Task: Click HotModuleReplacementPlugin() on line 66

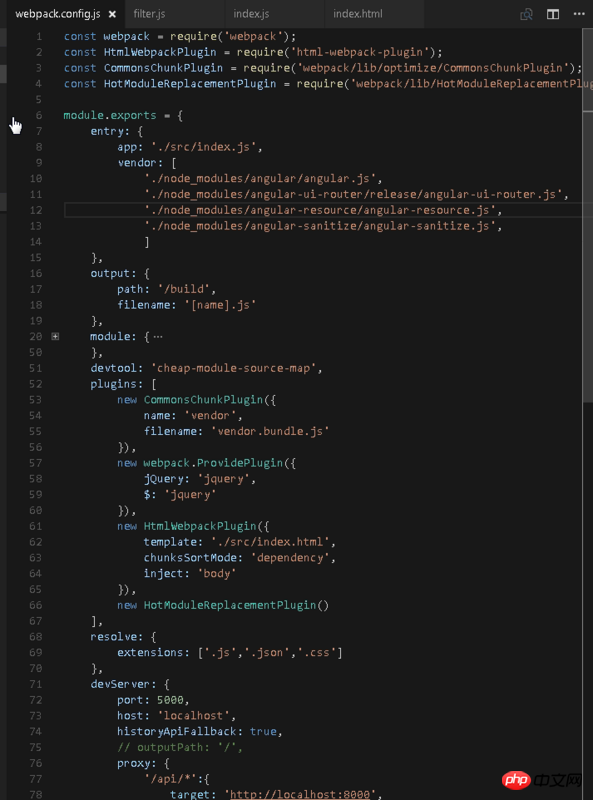Action: (236, 605)
